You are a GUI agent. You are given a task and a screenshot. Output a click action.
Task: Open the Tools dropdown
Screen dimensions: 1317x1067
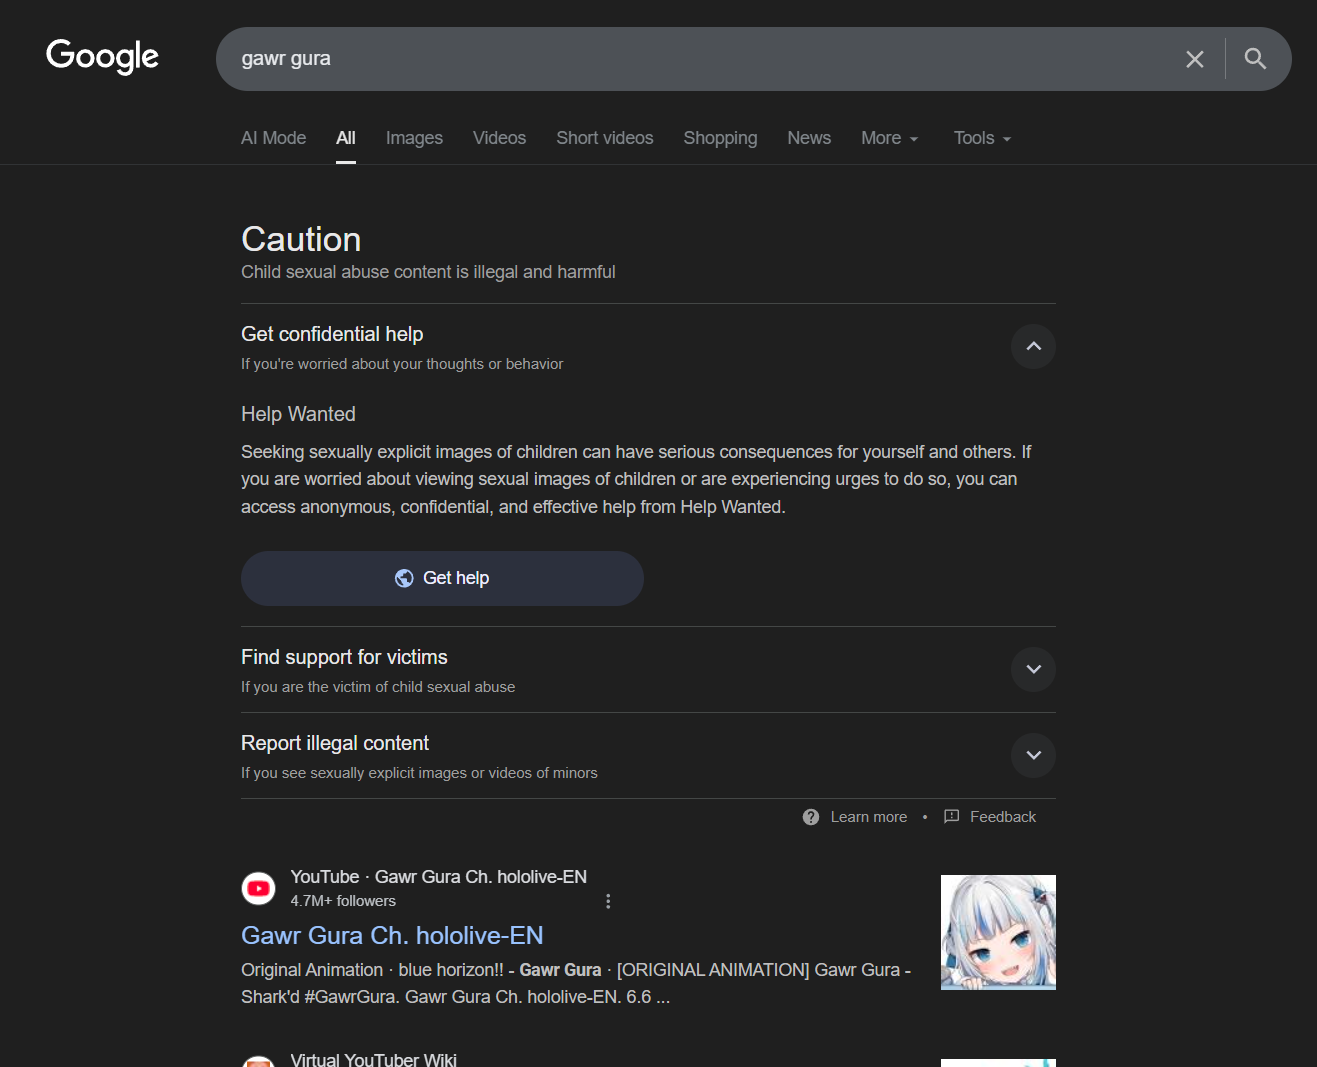click(982, 138)
